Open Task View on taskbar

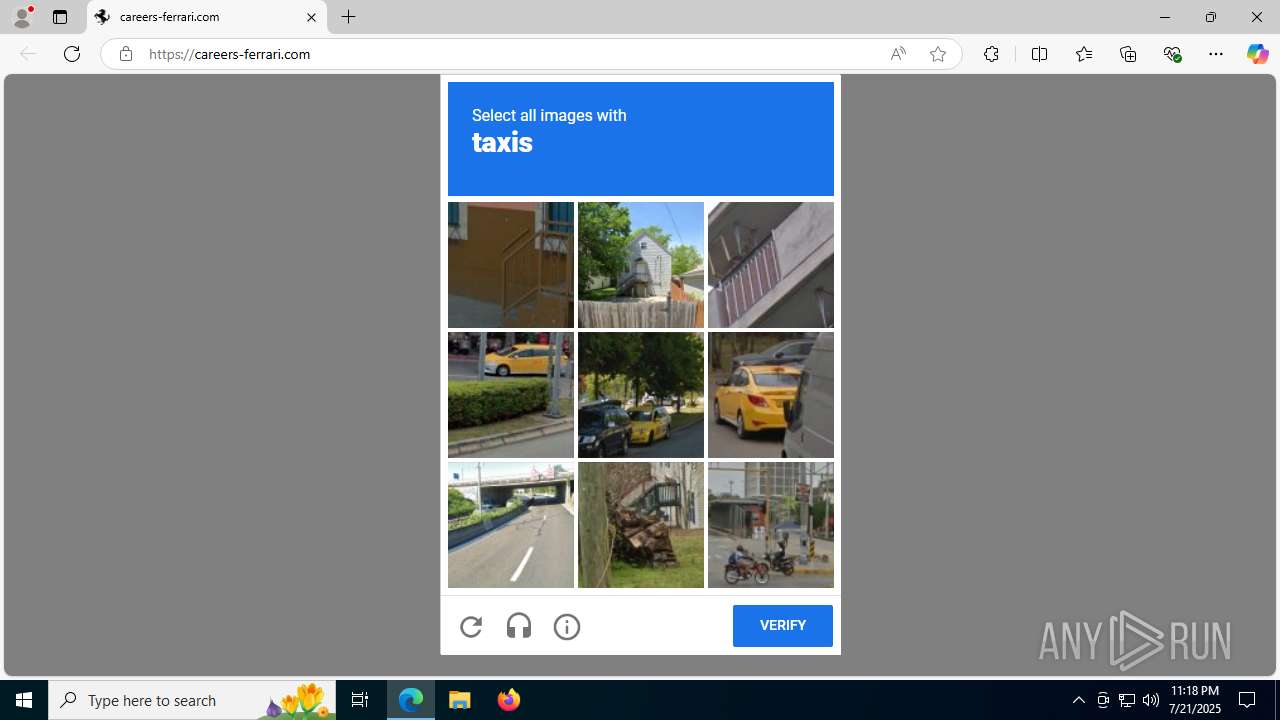click(x=360, y=700)
